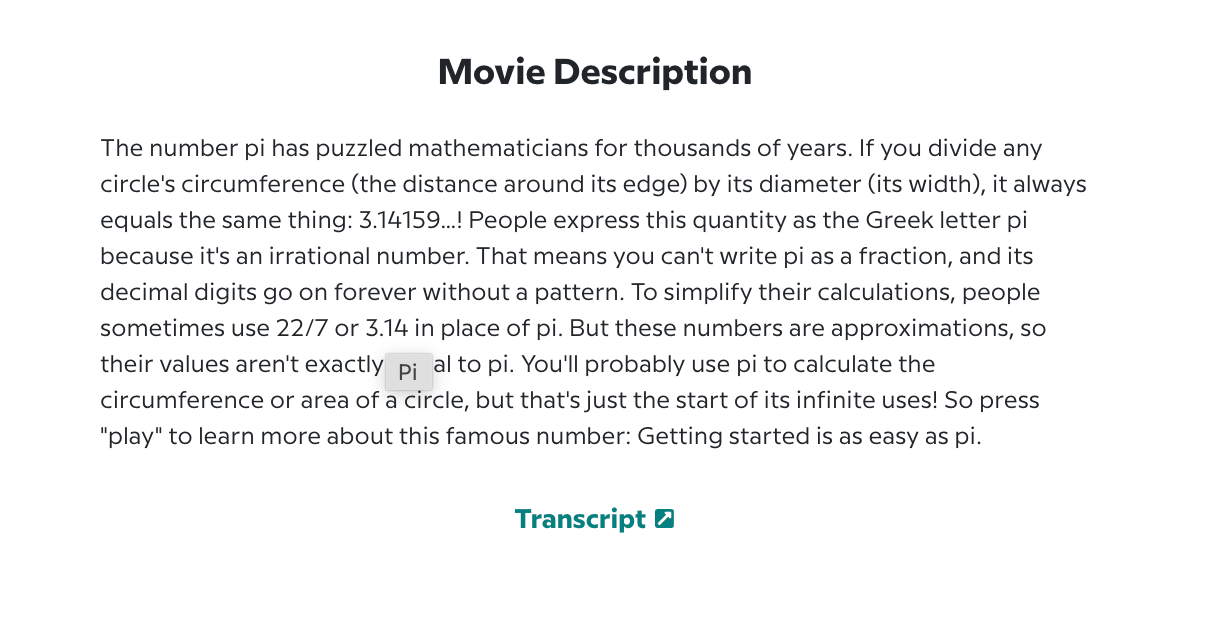Open the Transcript link
The width and height of the screenshot is (1214, 638).
580,519
